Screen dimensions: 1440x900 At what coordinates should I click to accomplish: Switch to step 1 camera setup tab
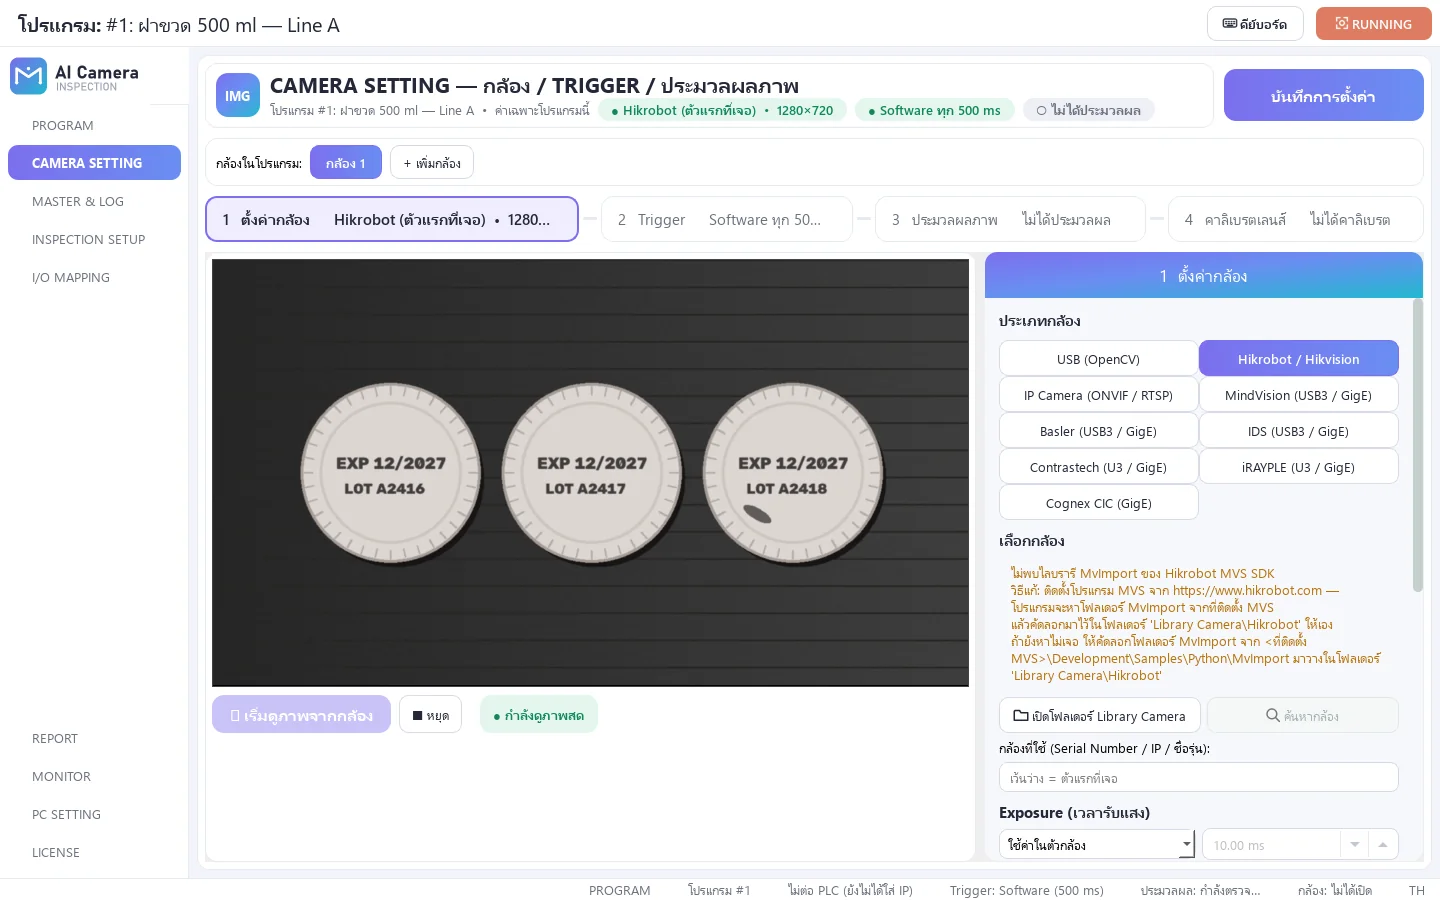click(392, 219)
